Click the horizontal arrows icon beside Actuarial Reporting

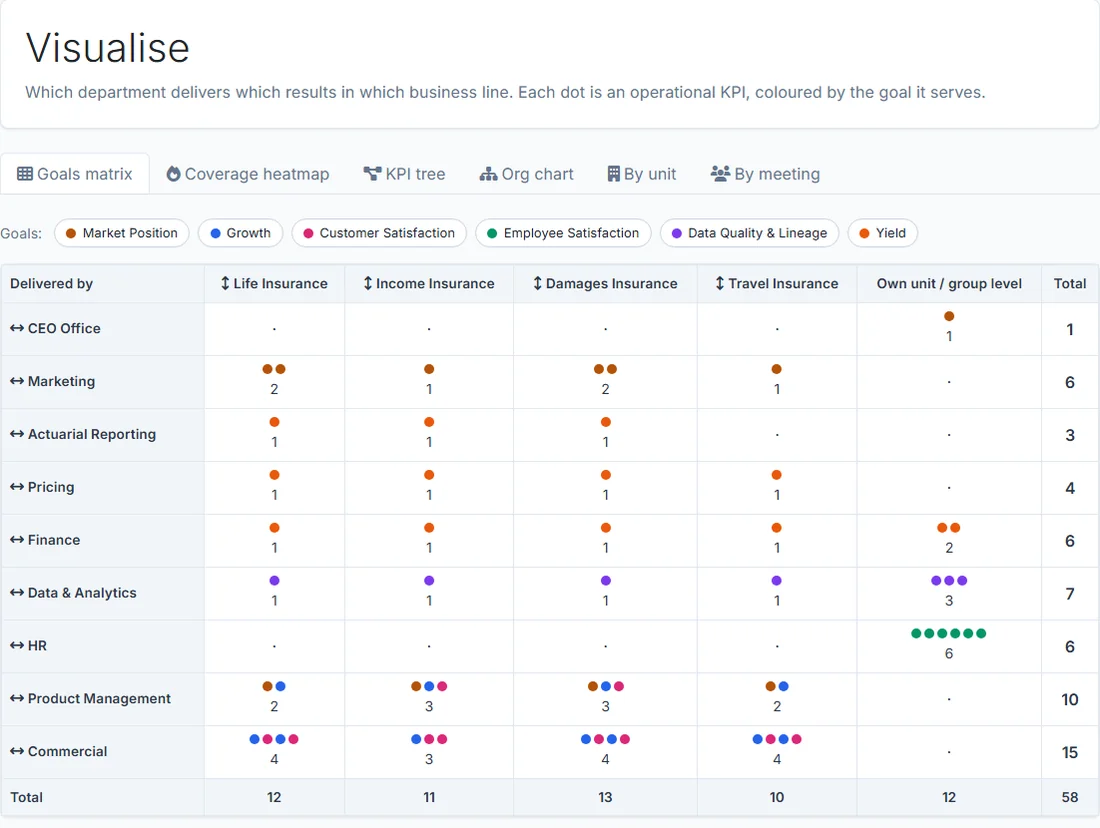pos(17,434)
